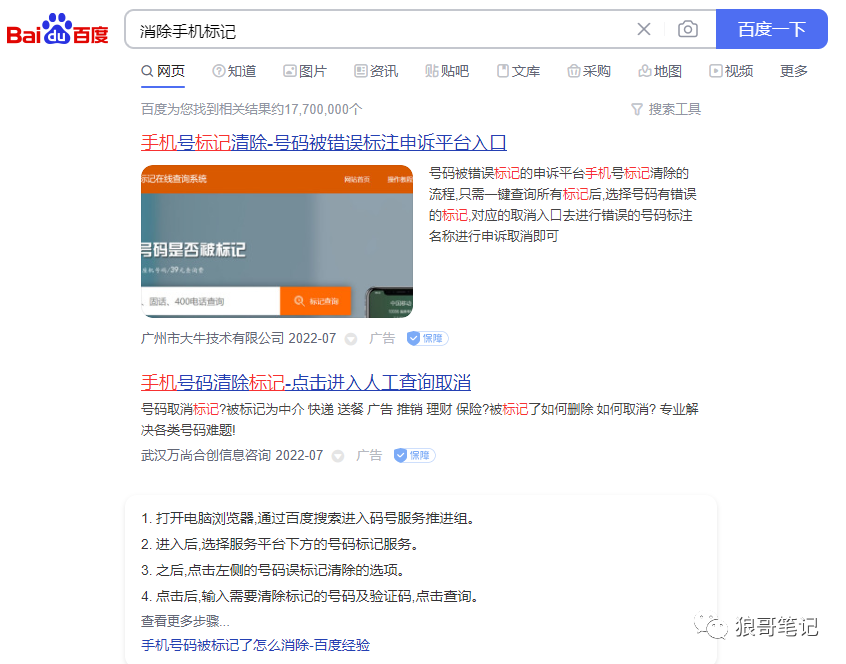846x664 pixels.
Task: Clear the search box with X icon
Action: point(644,29)
